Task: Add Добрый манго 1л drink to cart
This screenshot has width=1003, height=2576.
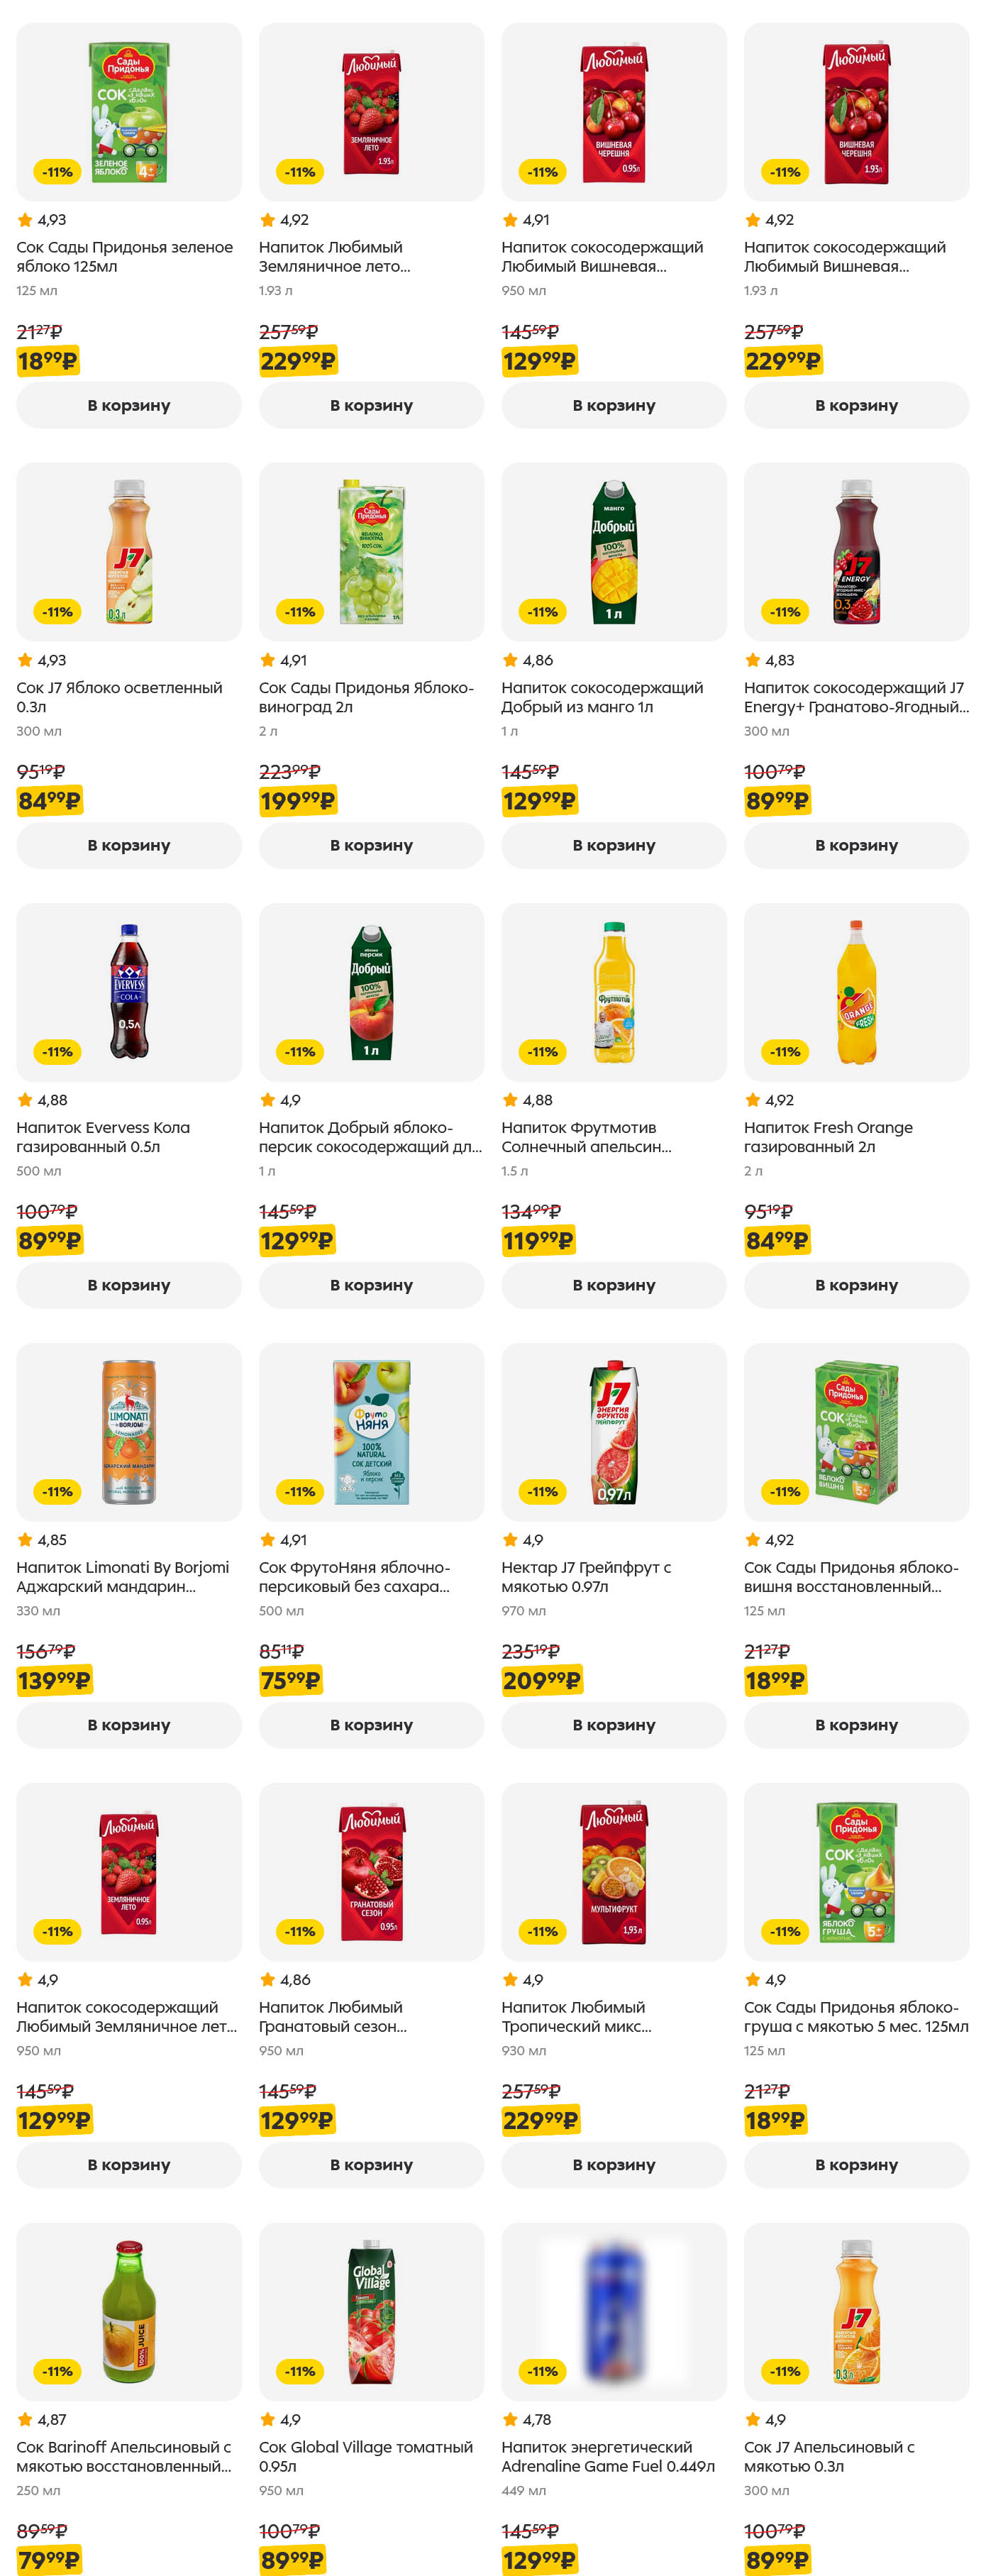Action: click(x=613, y=845)
